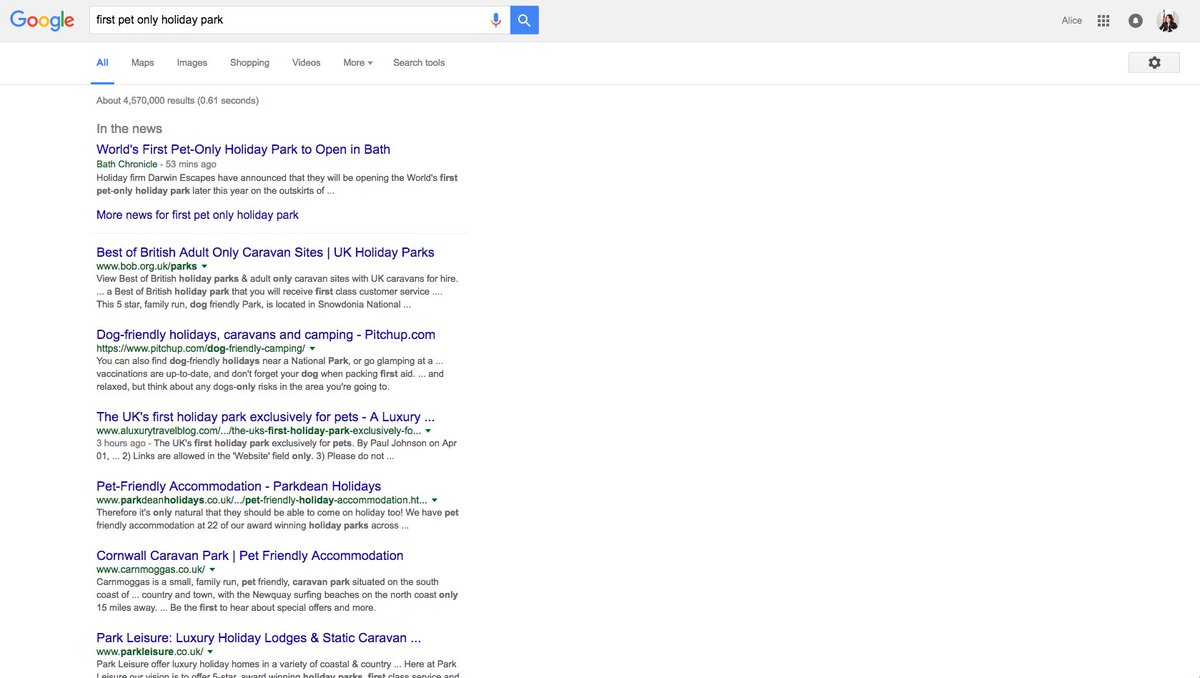Click the Bath Chronicle source text
Viewport: 1200px width, 678px height.
coord(127,164)
